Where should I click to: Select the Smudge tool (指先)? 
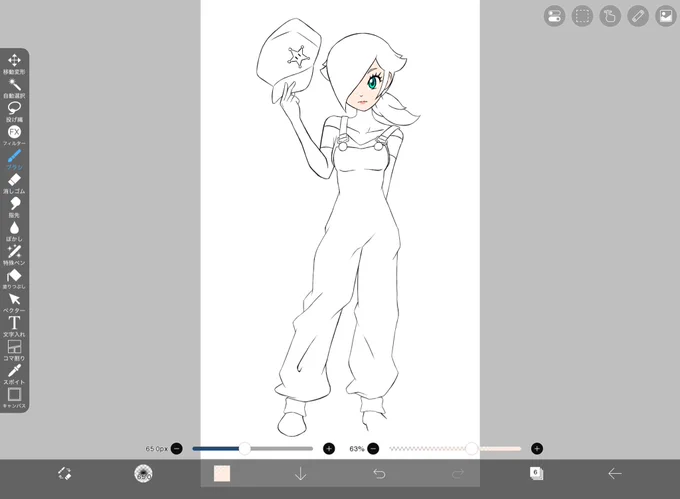(x=14, y=208)
